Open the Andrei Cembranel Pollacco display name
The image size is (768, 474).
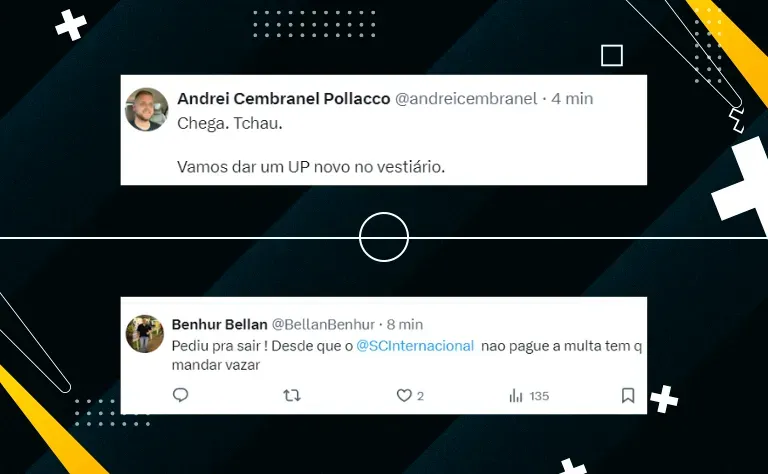284,98
